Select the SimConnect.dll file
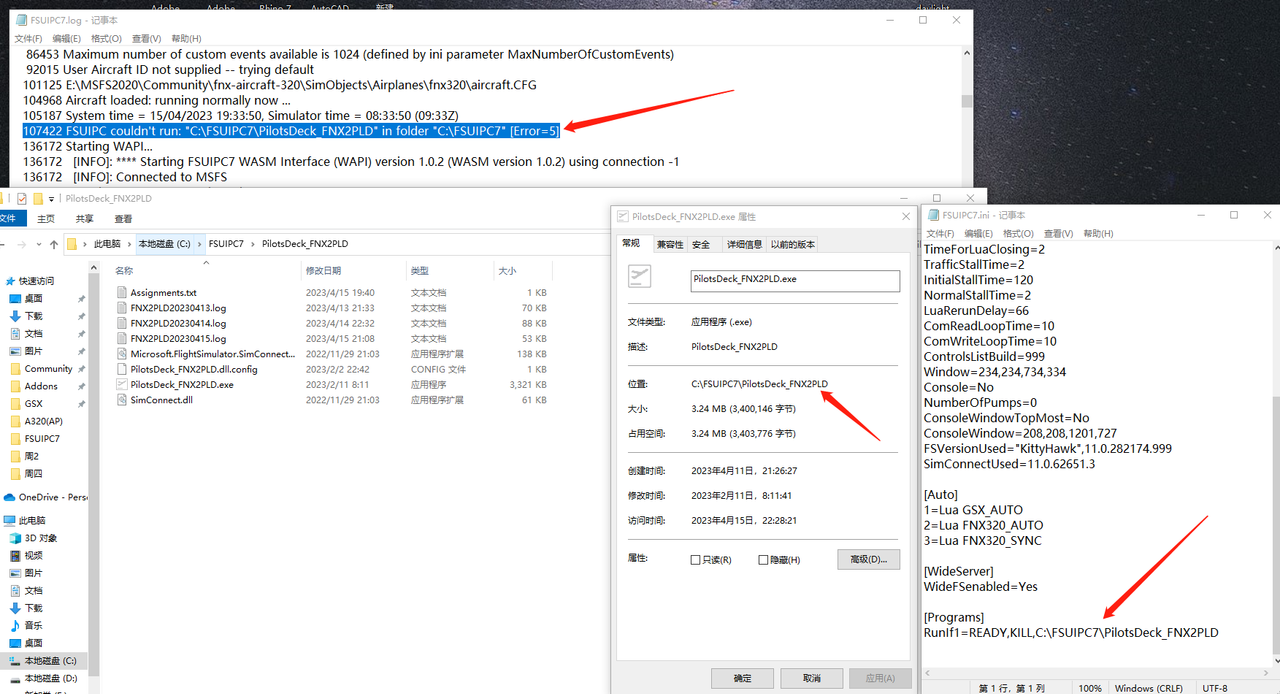This screenshot has width=1280, height=694. pos(154,400)
